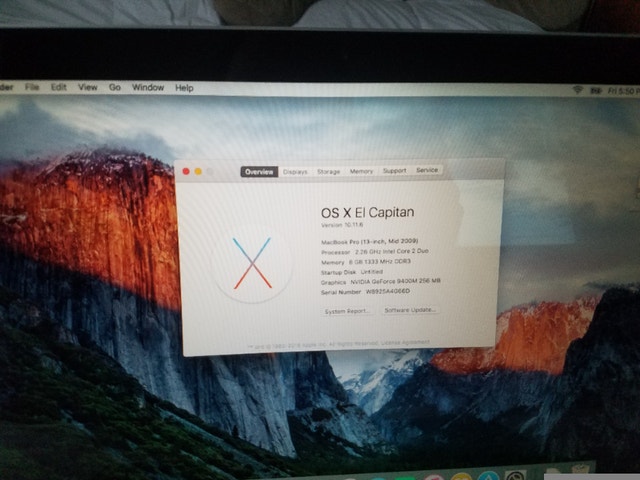The width and height of the screenshot is (640, 480).
Task: Click the clock showing Fri 5:50
Action: click(x=623, y=91)
